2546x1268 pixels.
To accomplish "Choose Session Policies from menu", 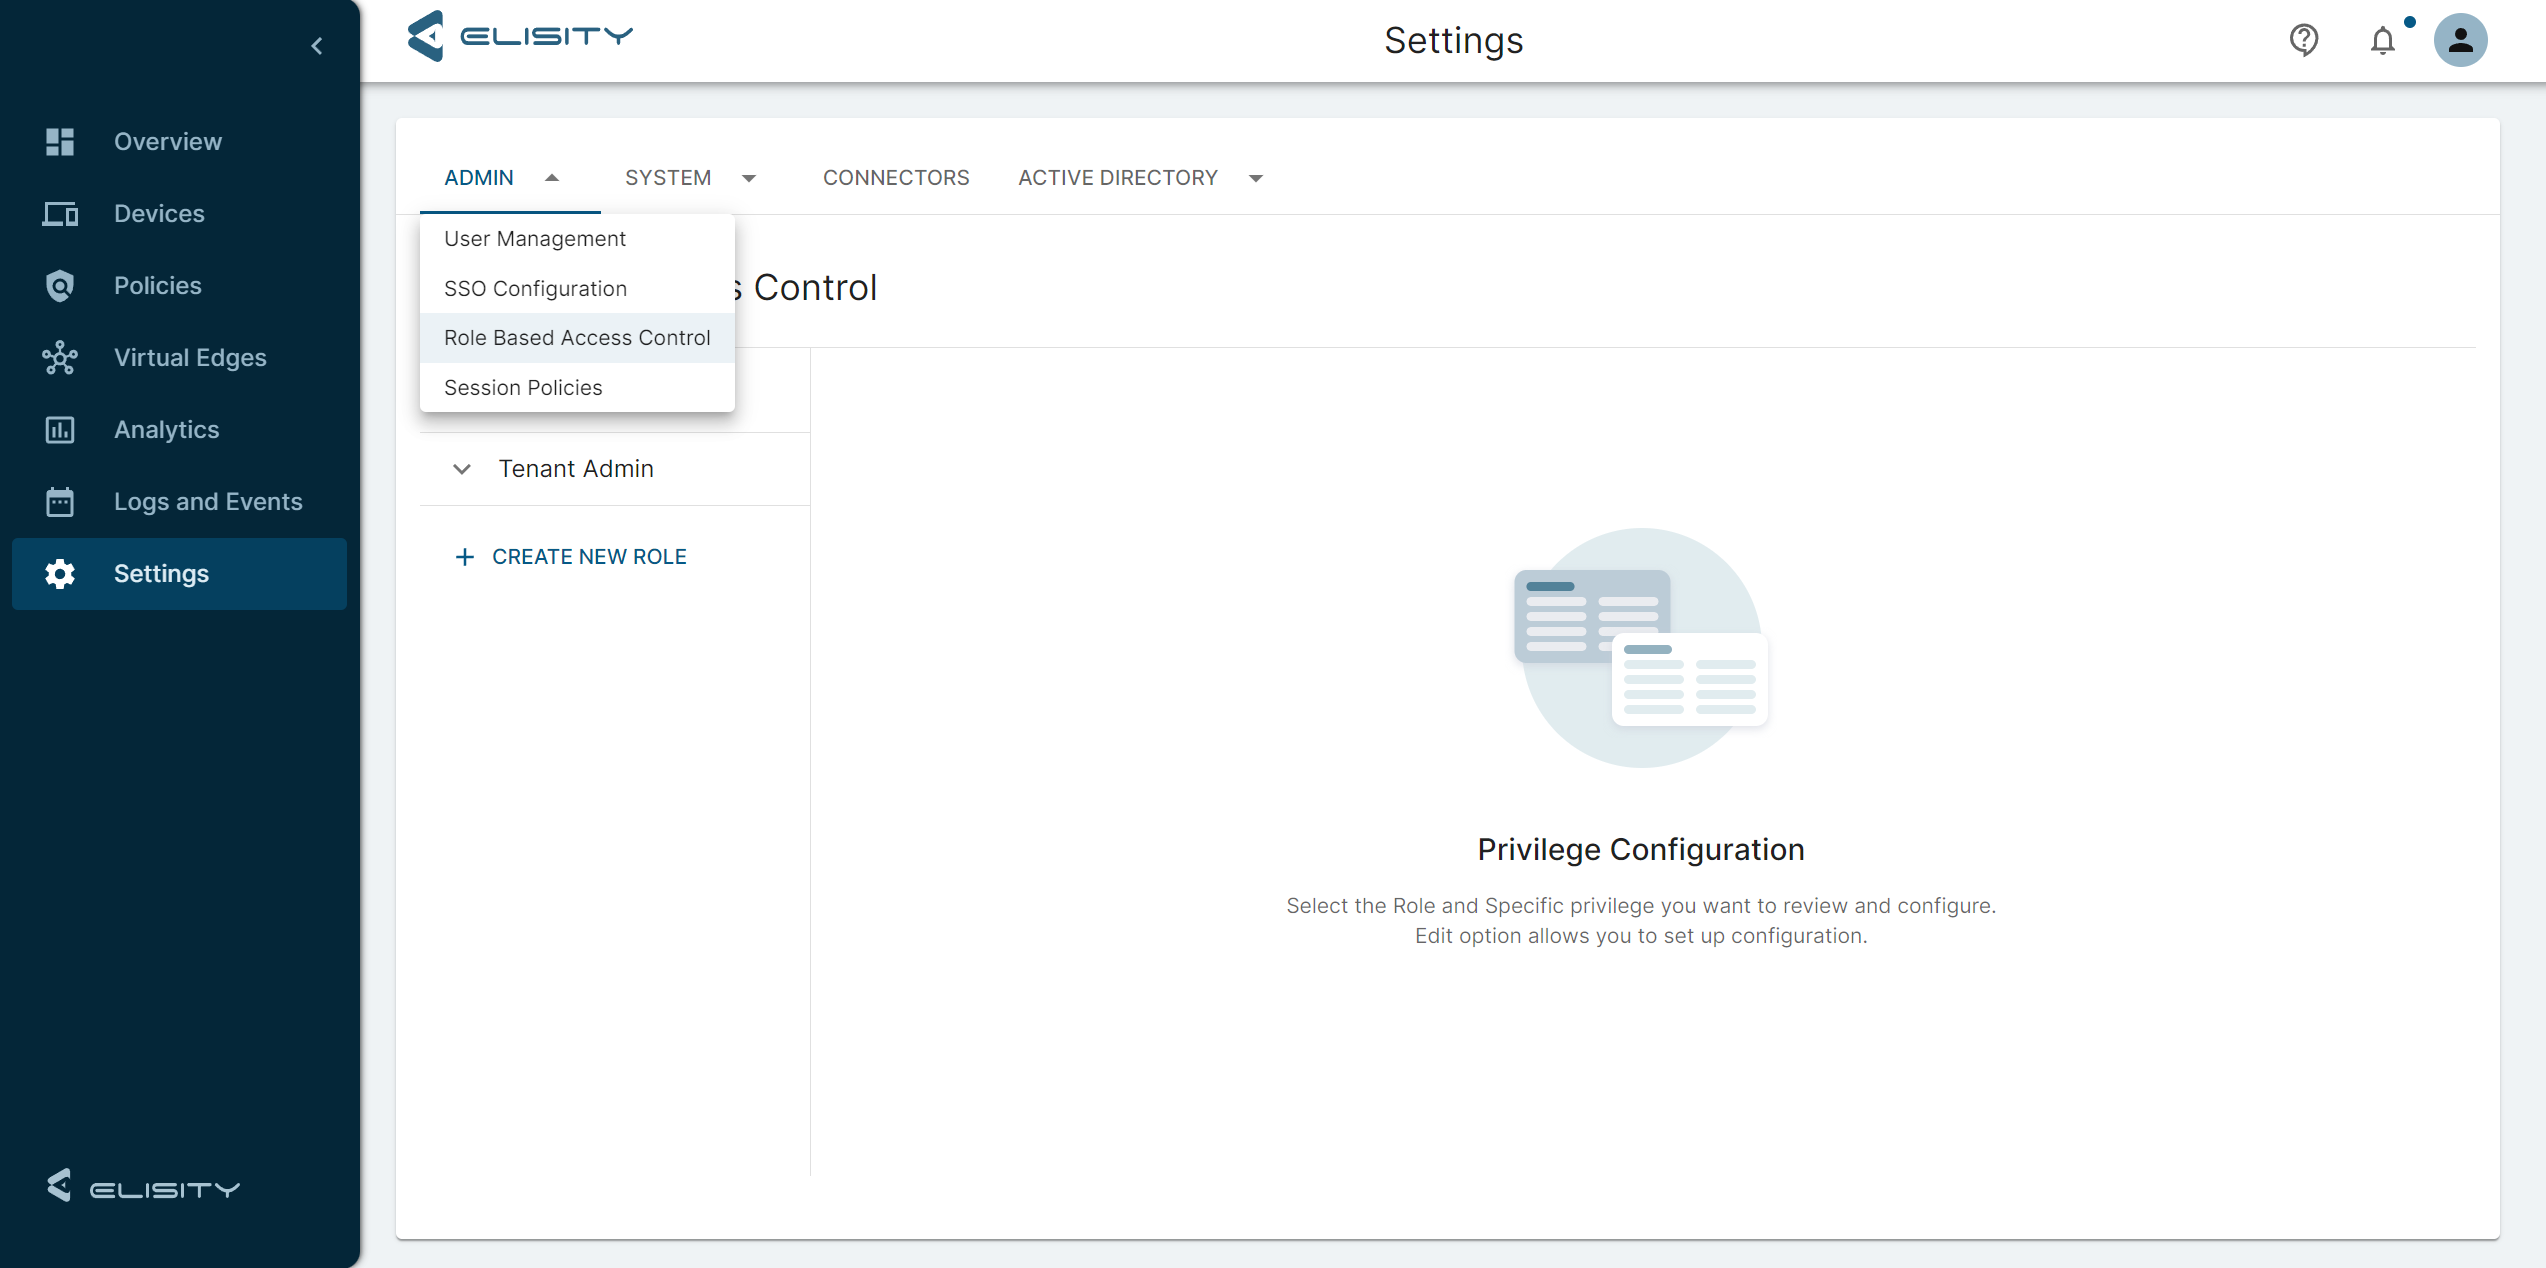I will coord(523,388).
